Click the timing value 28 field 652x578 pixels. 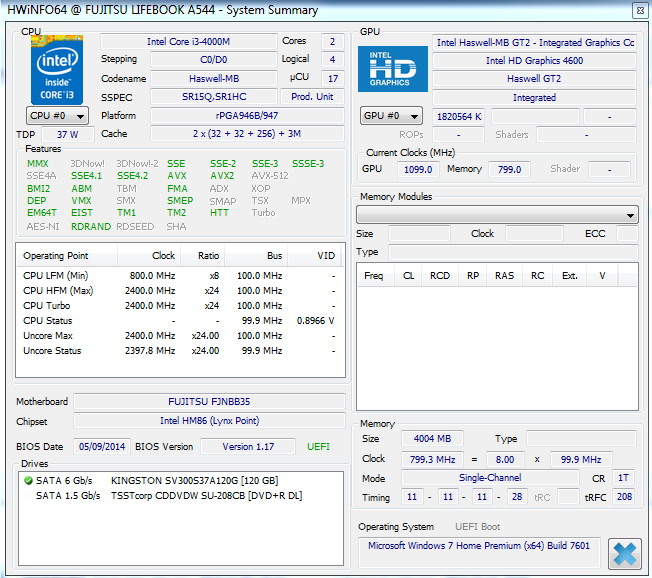[517, 496]
